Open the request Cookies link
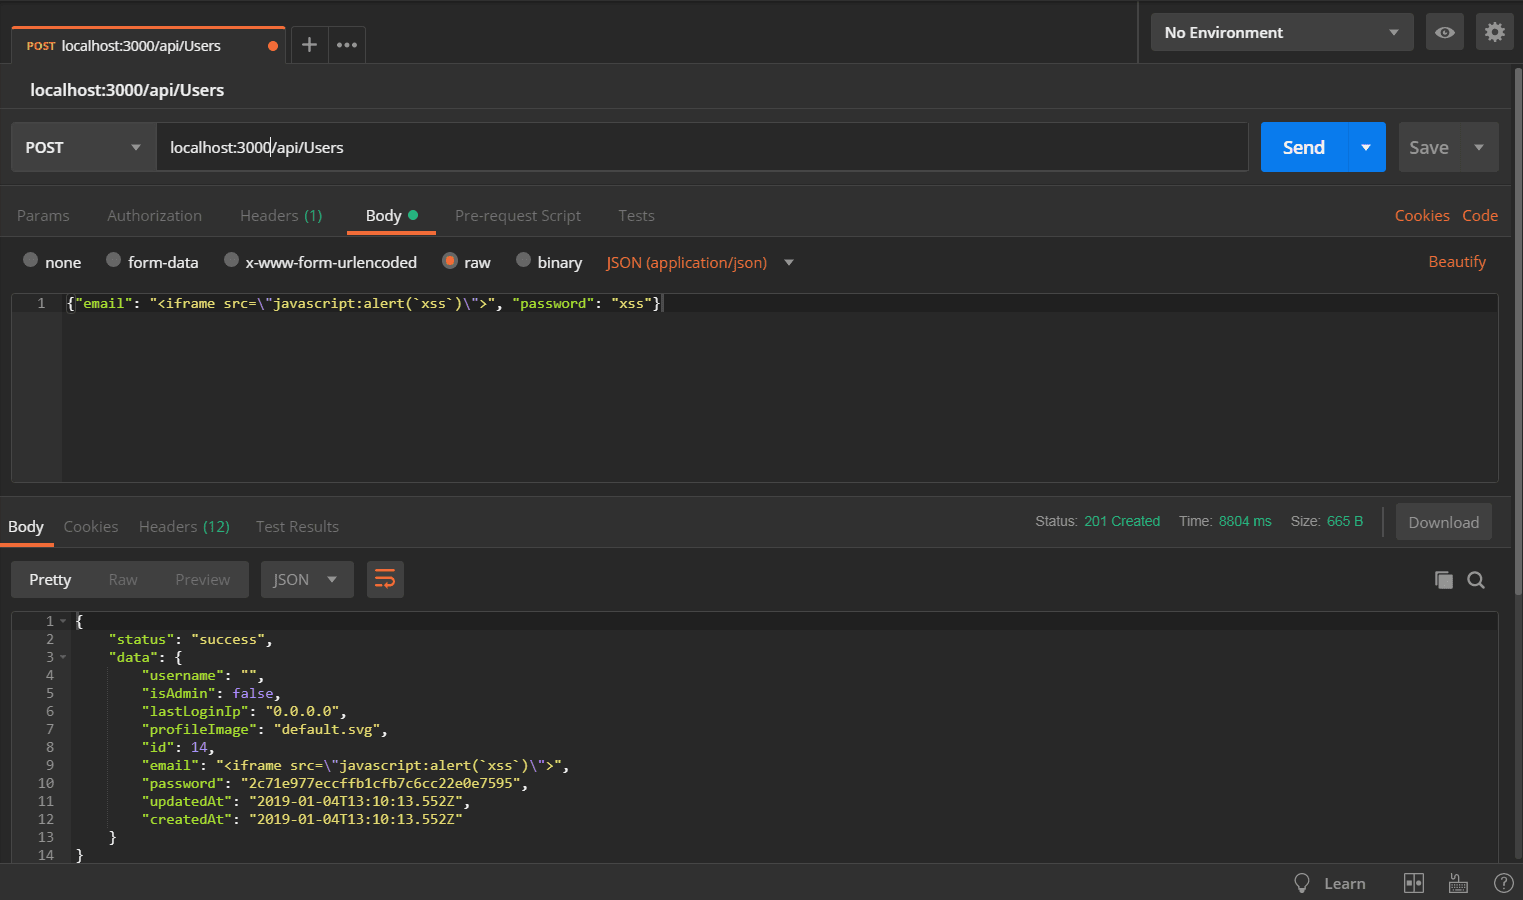Screen dimensions: 1523x900 [x=1422, y=215]
